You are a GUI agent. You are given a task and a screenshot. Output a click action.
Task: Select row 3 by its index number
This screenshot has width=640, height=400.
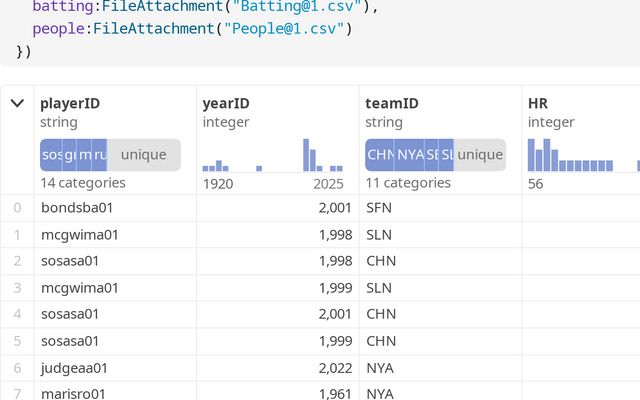pyautogui.click(x=16, y=288)
